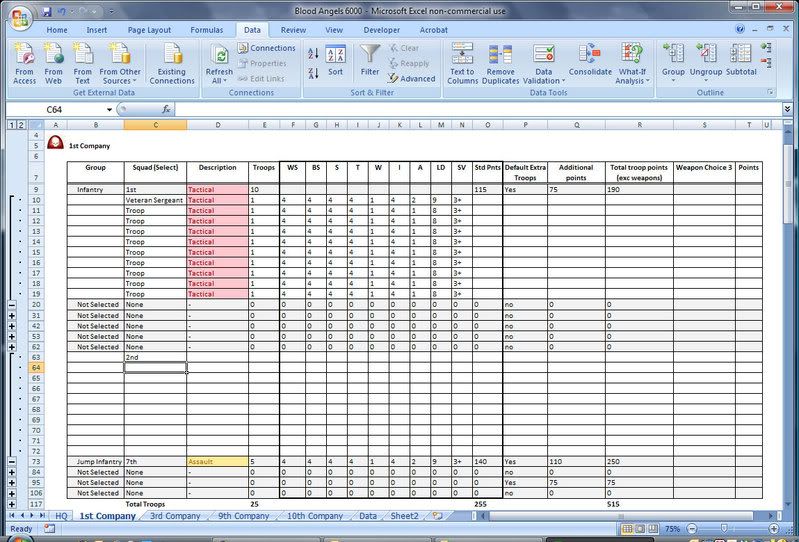
Task: Collapse outline group at row 20
Action: click(12, 305)
